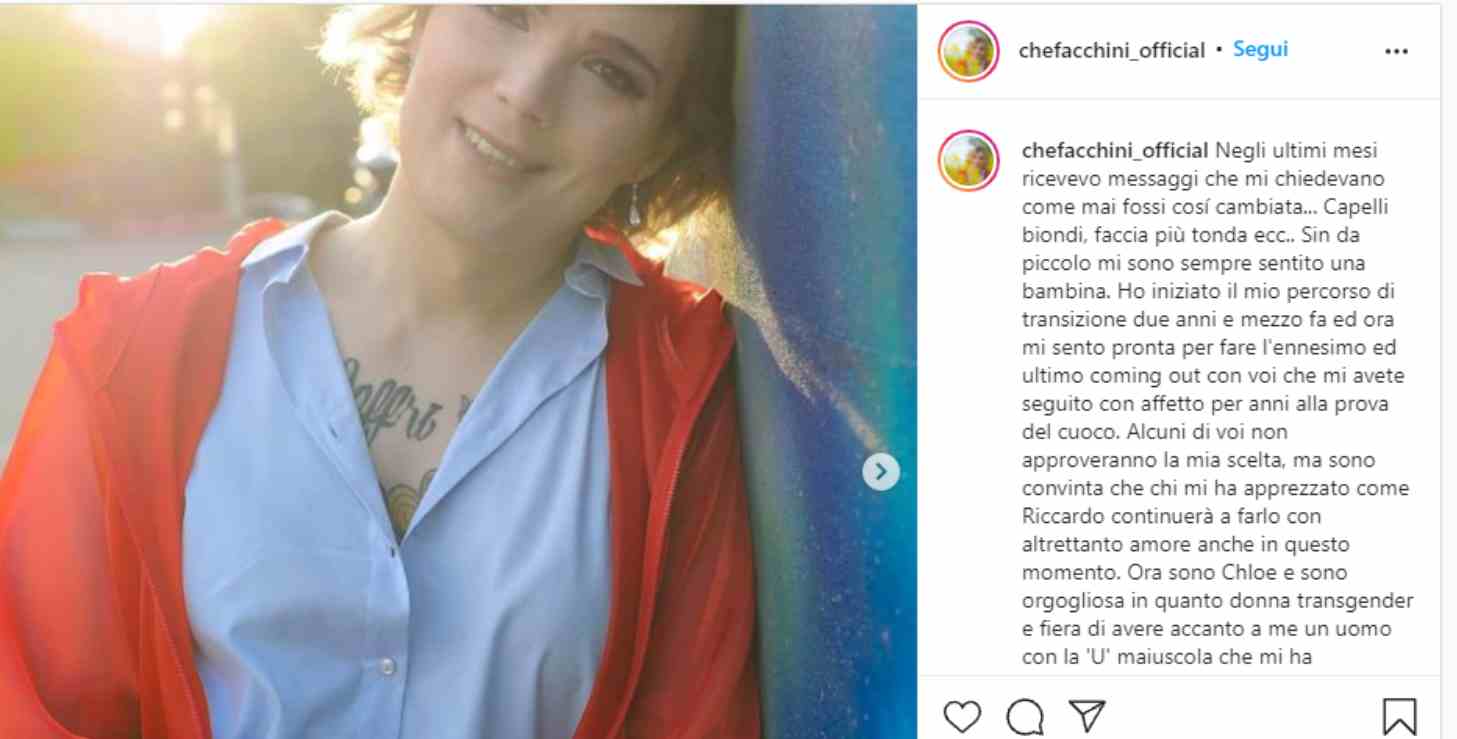Open comments via the speech bubble icon
1457x739 pixels.
click(1025, 716)
